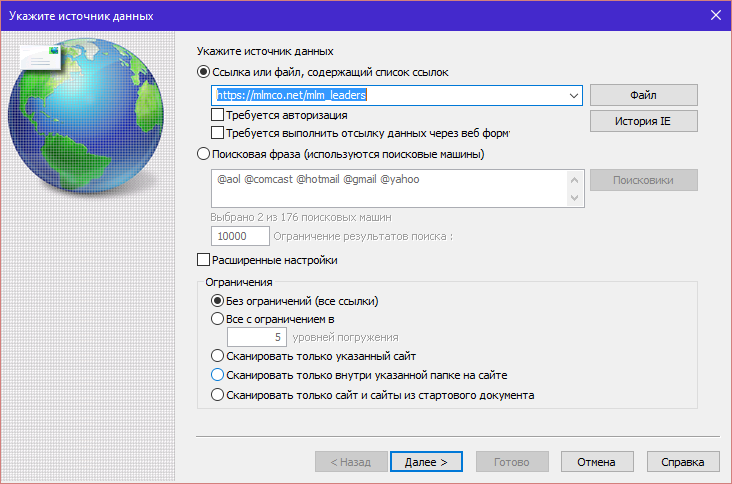Select 'Сканировать только указанный сайт' option
This screenshot has height=484, width=732.
(x=218, y=356)
